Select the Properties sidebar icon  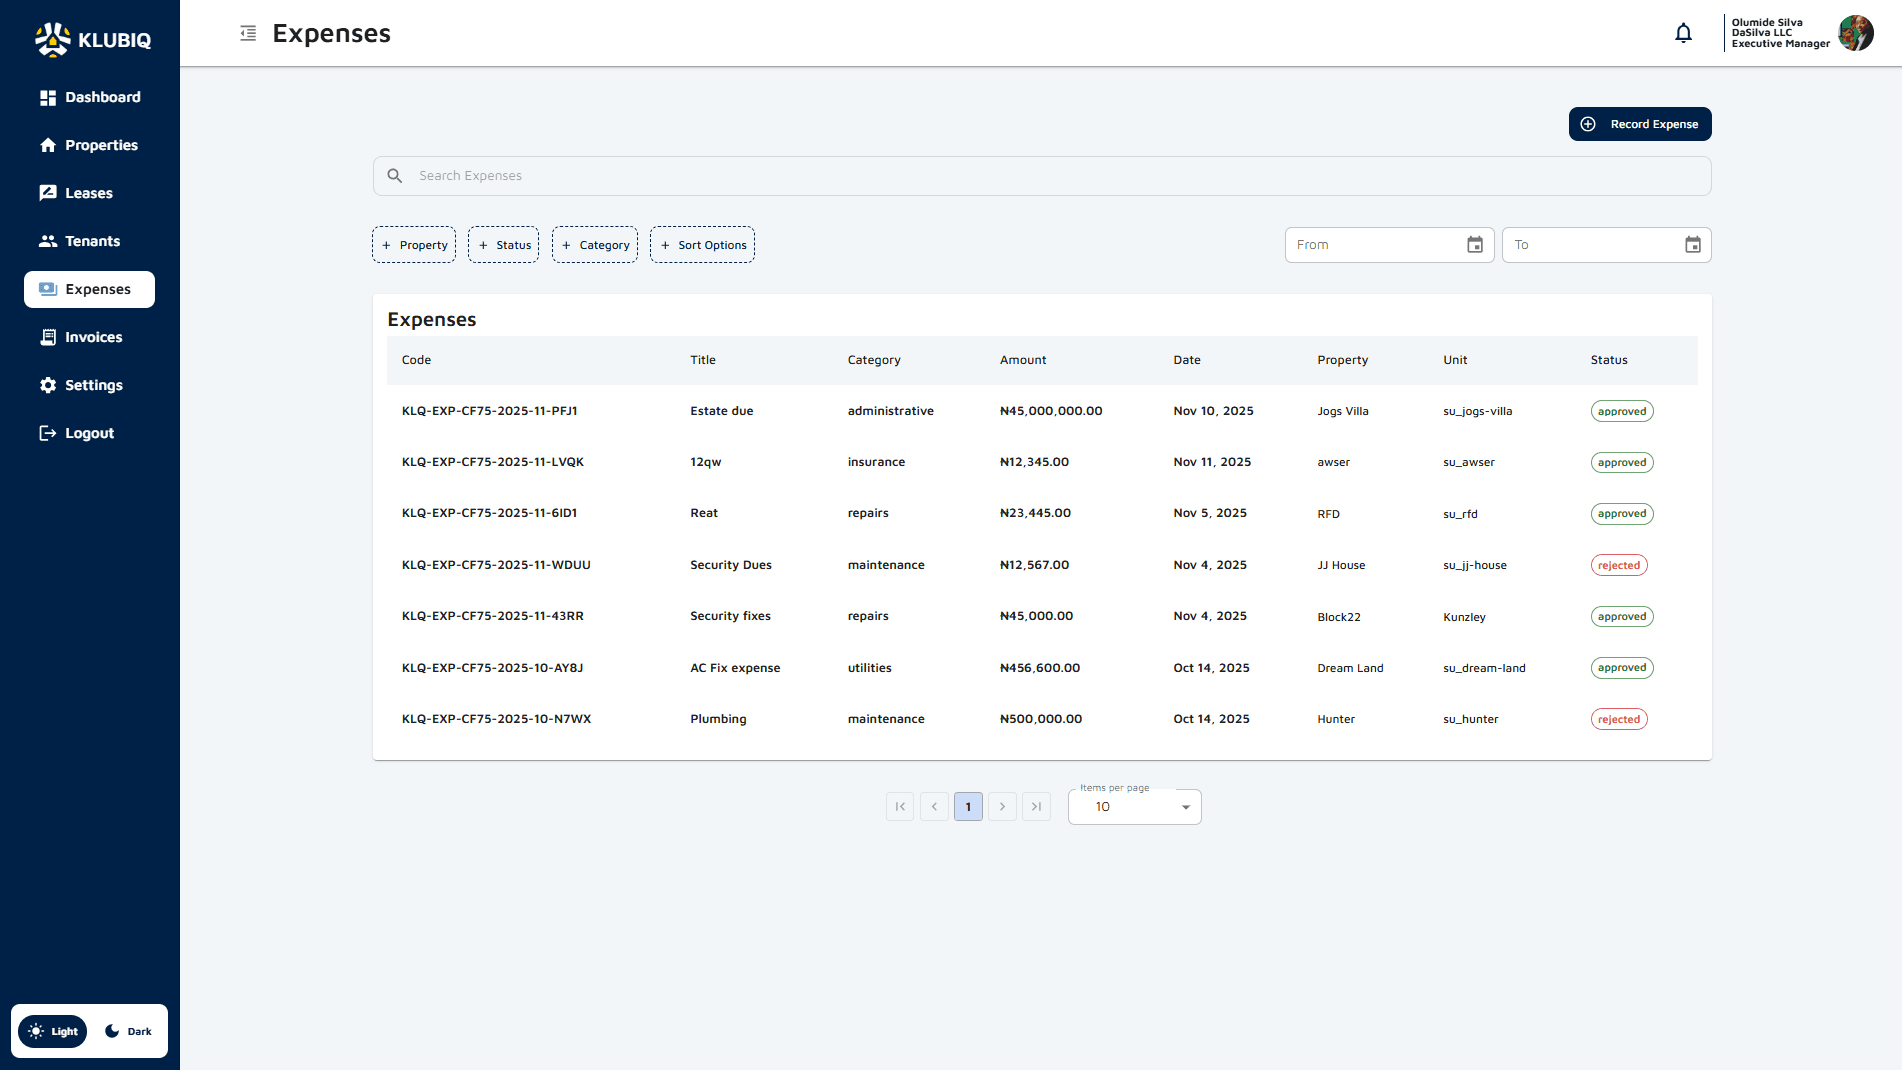(x=48, y=145)
